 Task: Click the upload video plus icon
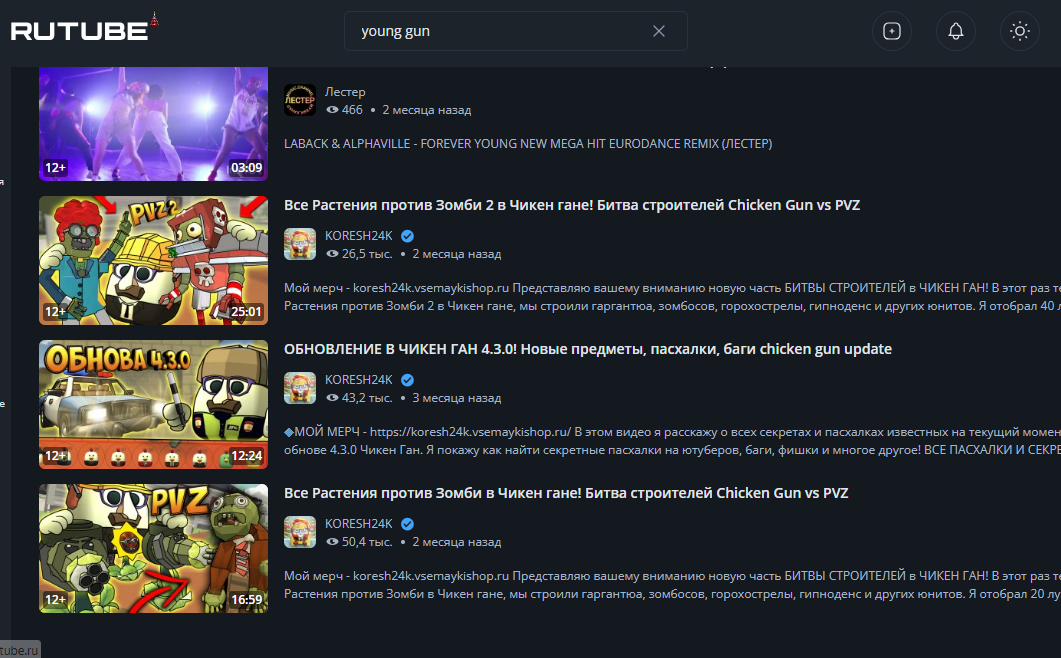pos(892,31)
